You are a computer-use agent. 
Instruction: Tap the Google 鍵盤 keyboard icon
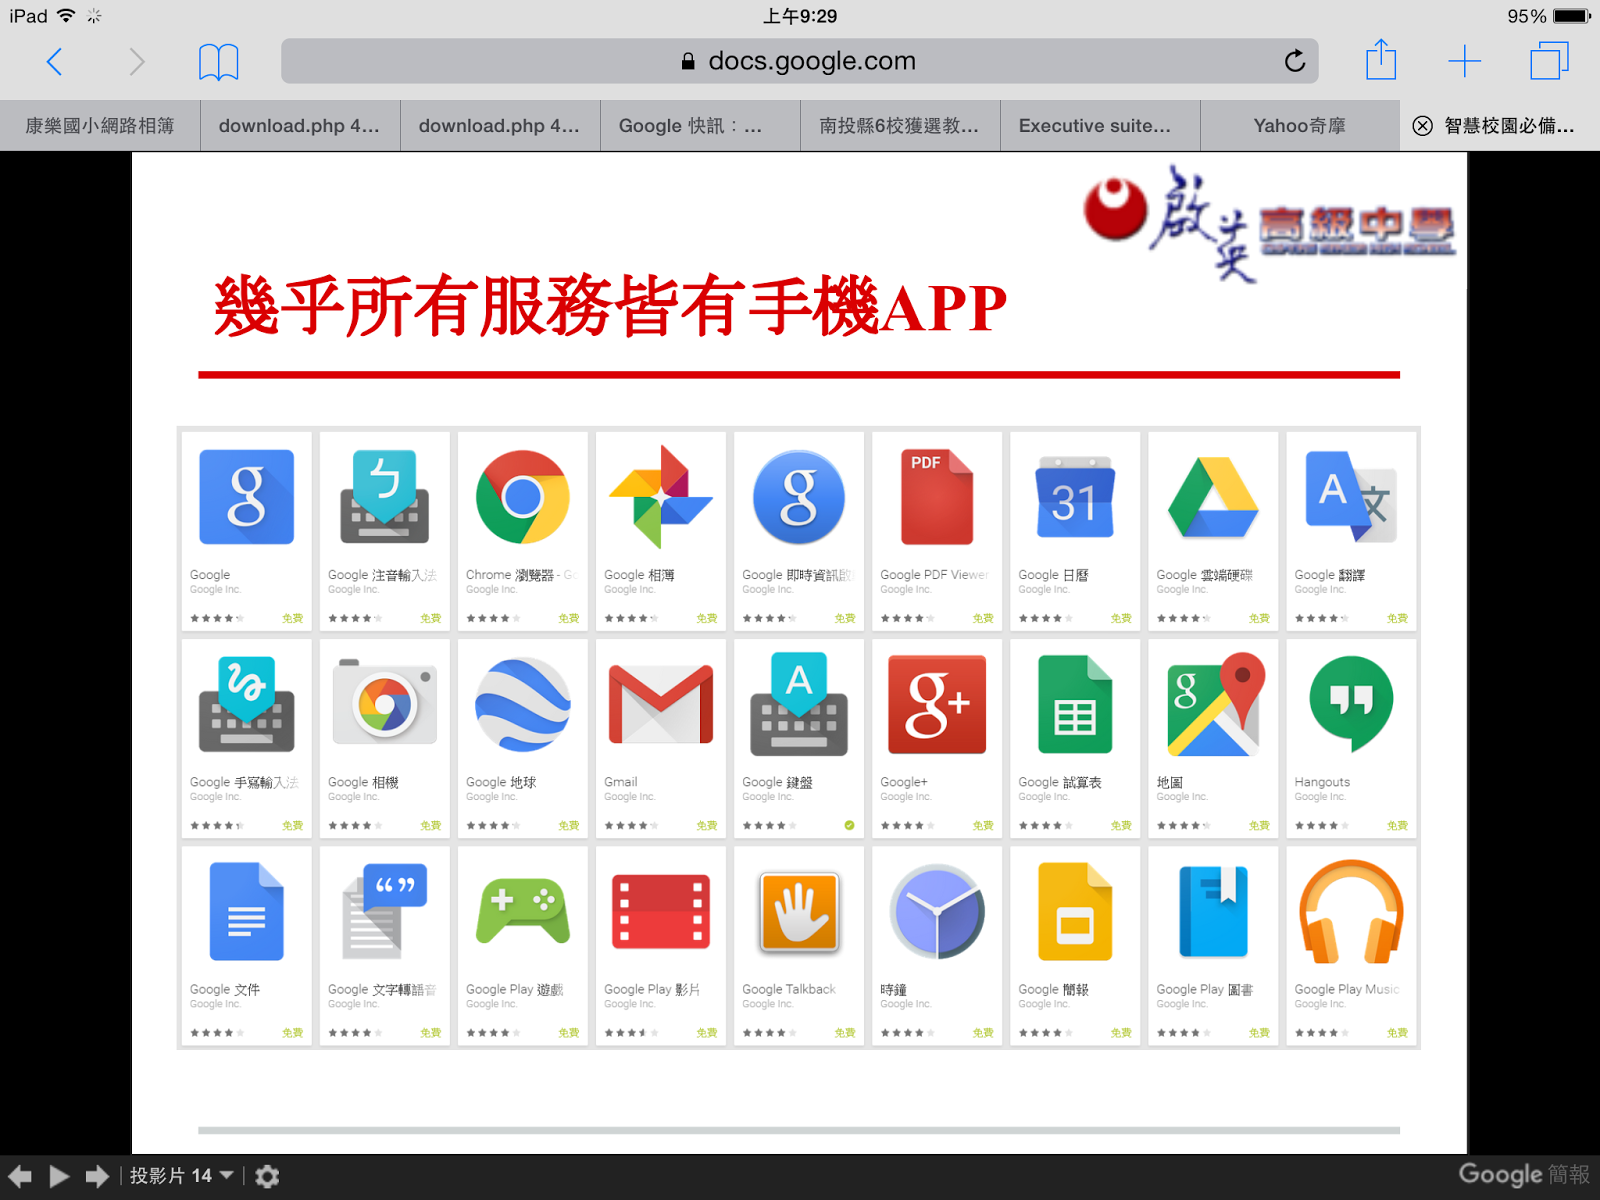click(x=798, y=704)
